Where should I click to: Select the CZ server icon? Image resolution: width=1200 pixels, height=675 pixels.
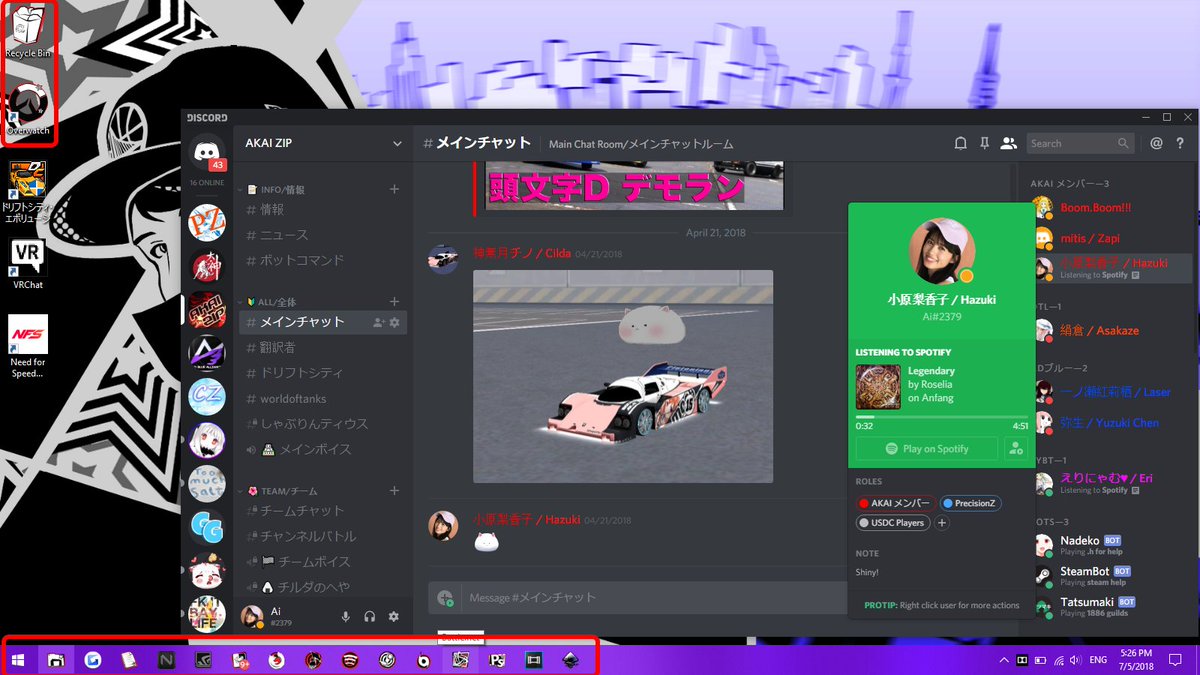(x=207, y=397)
